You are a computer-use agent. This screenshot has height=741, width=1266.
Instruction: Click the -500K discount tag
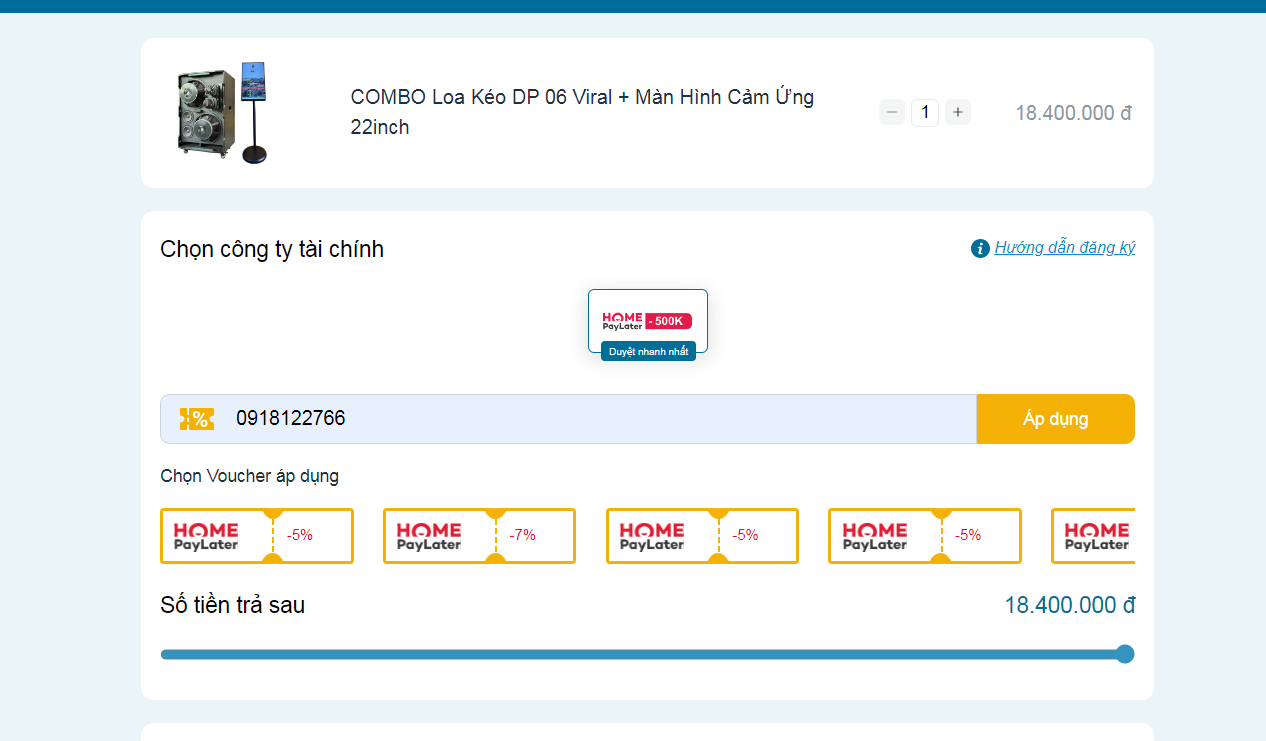pyautogui.click(x=668, y=321)
